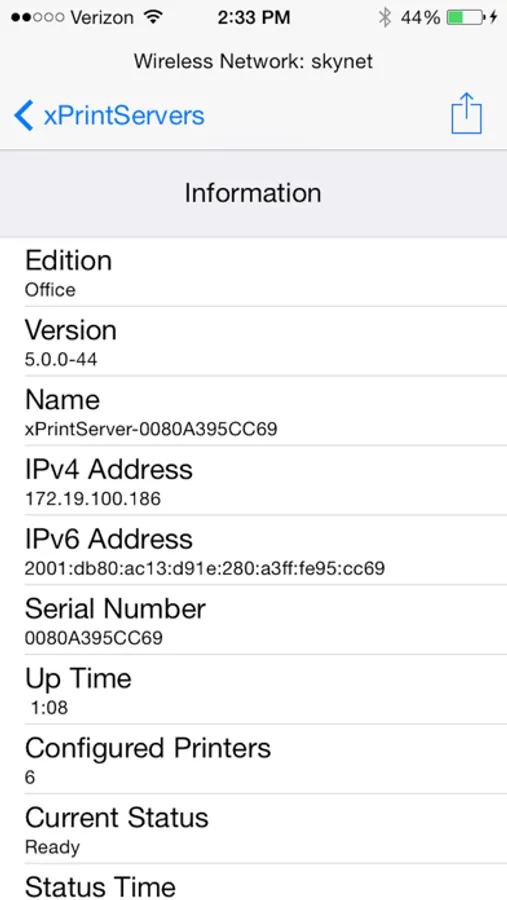Screen dimensions: 507x900
Task: Tap the blue back chevron arrow
Action: click(24, 115)
